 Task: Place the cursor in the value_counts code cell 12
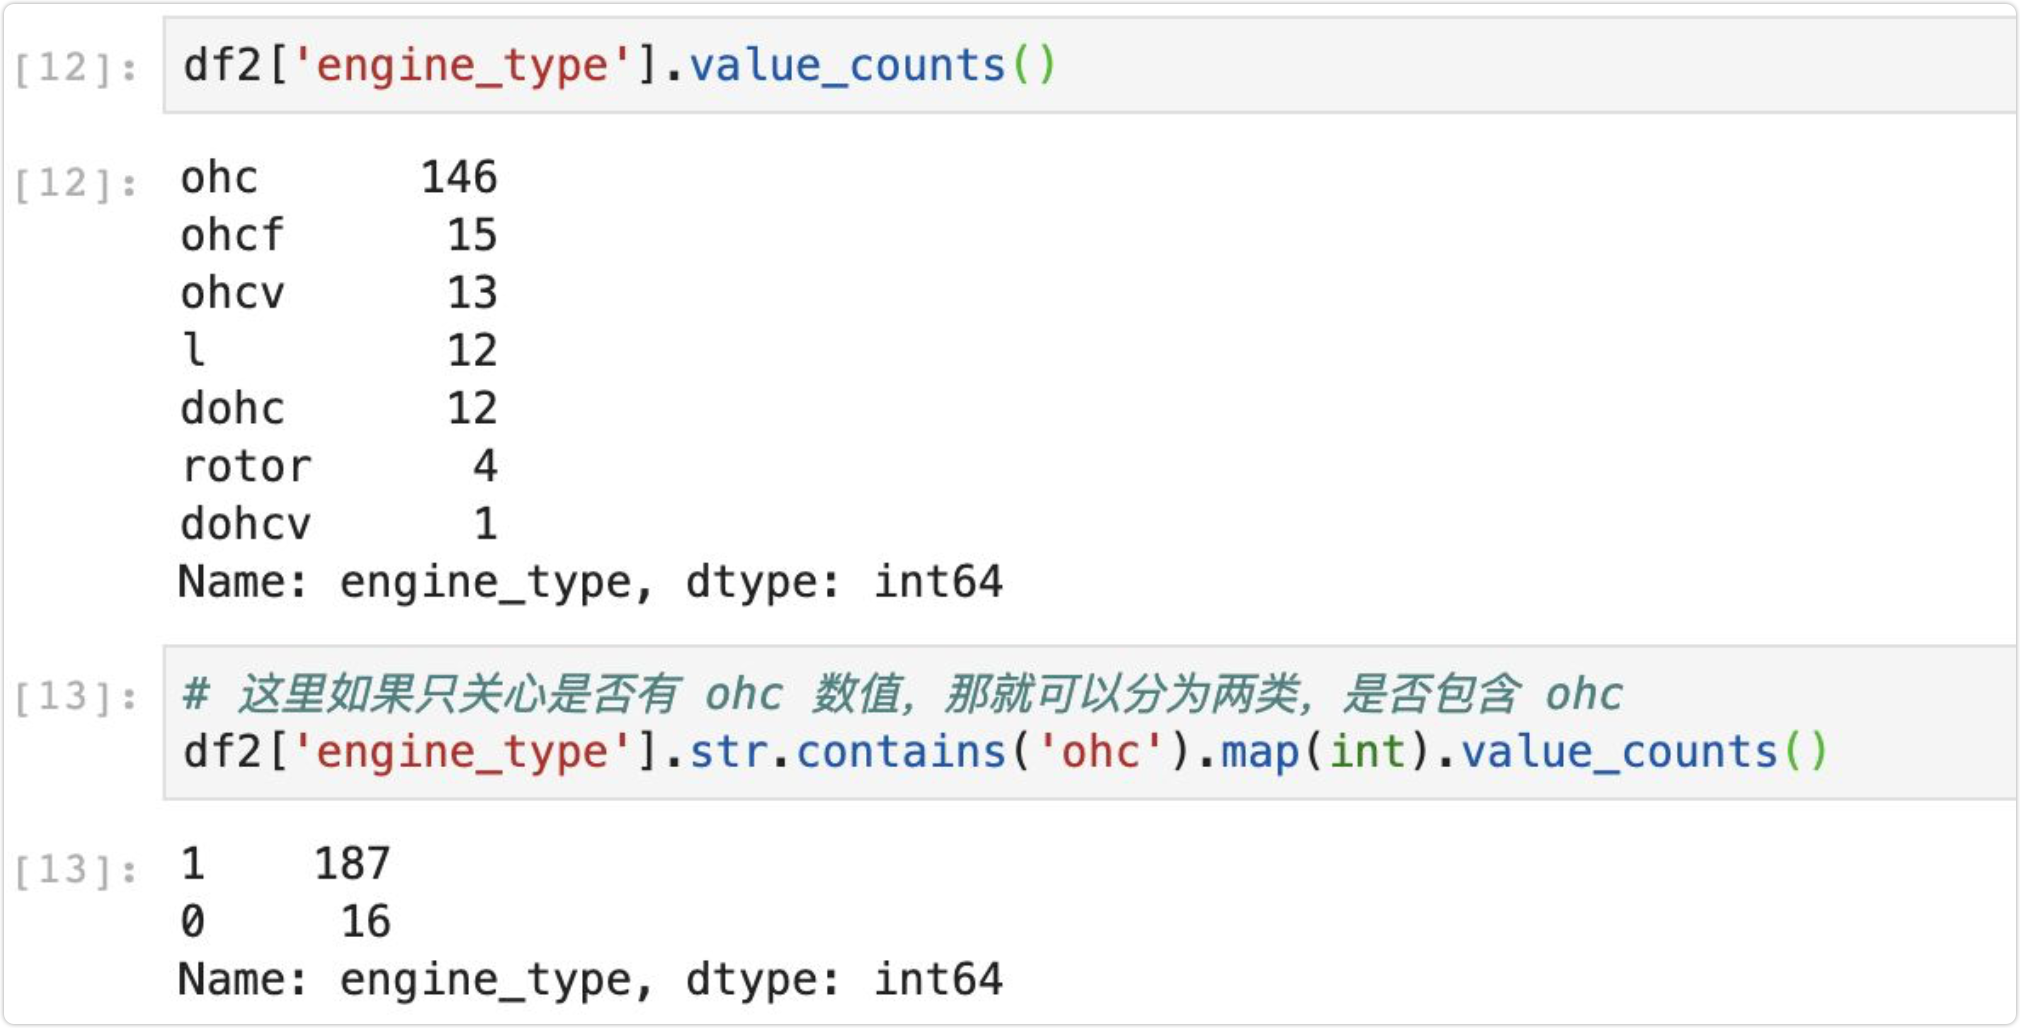[x=1088, y=66]
